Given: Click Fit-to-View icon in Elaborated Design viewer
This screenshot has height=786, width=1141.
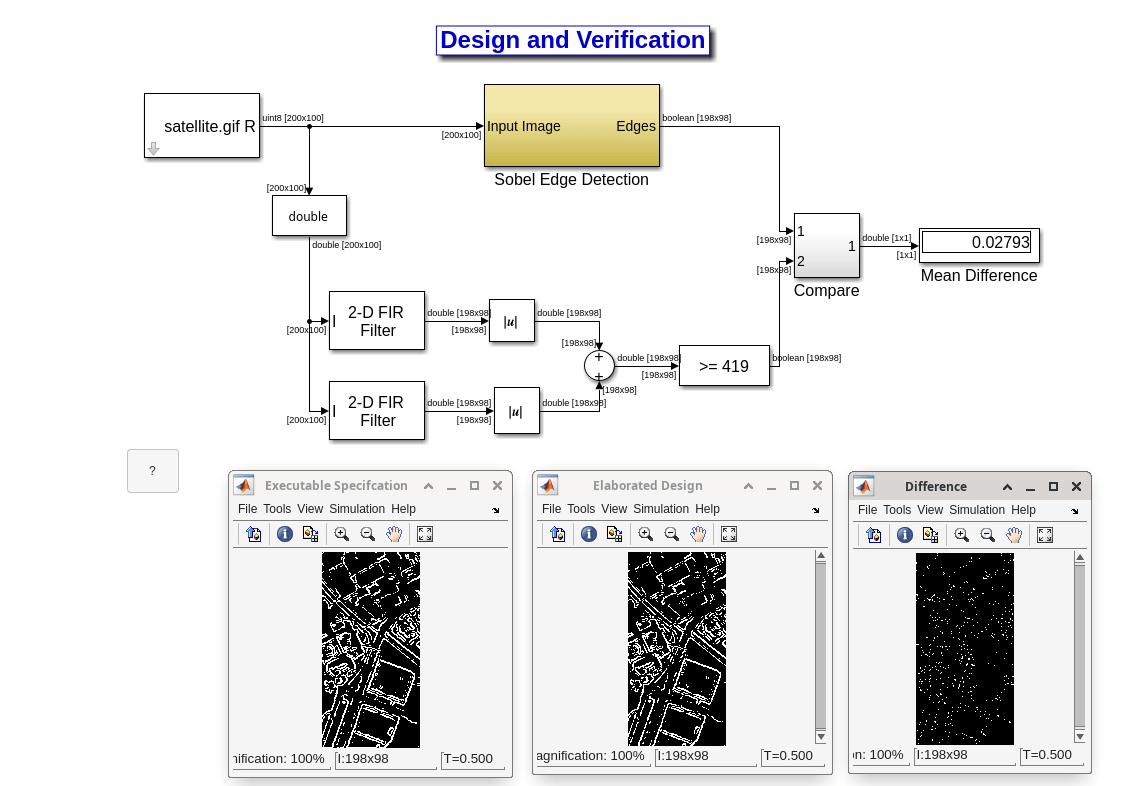Looking at the screenshot, I should click(728, 533).
